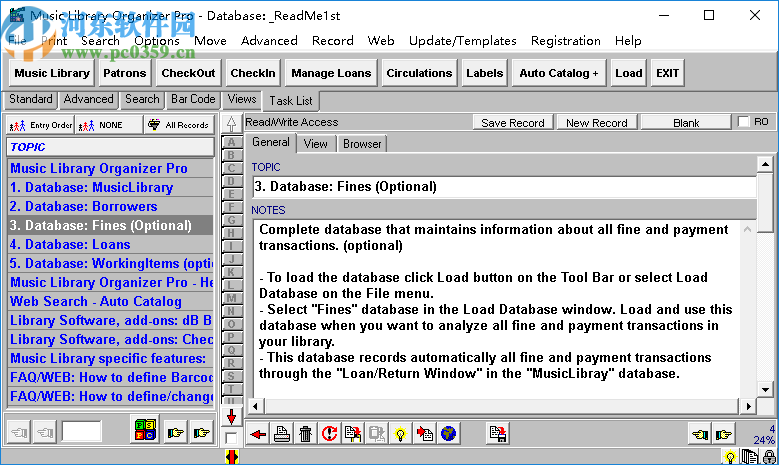Click the horizontal scrollbar under the notes

(x=500, y=405)
